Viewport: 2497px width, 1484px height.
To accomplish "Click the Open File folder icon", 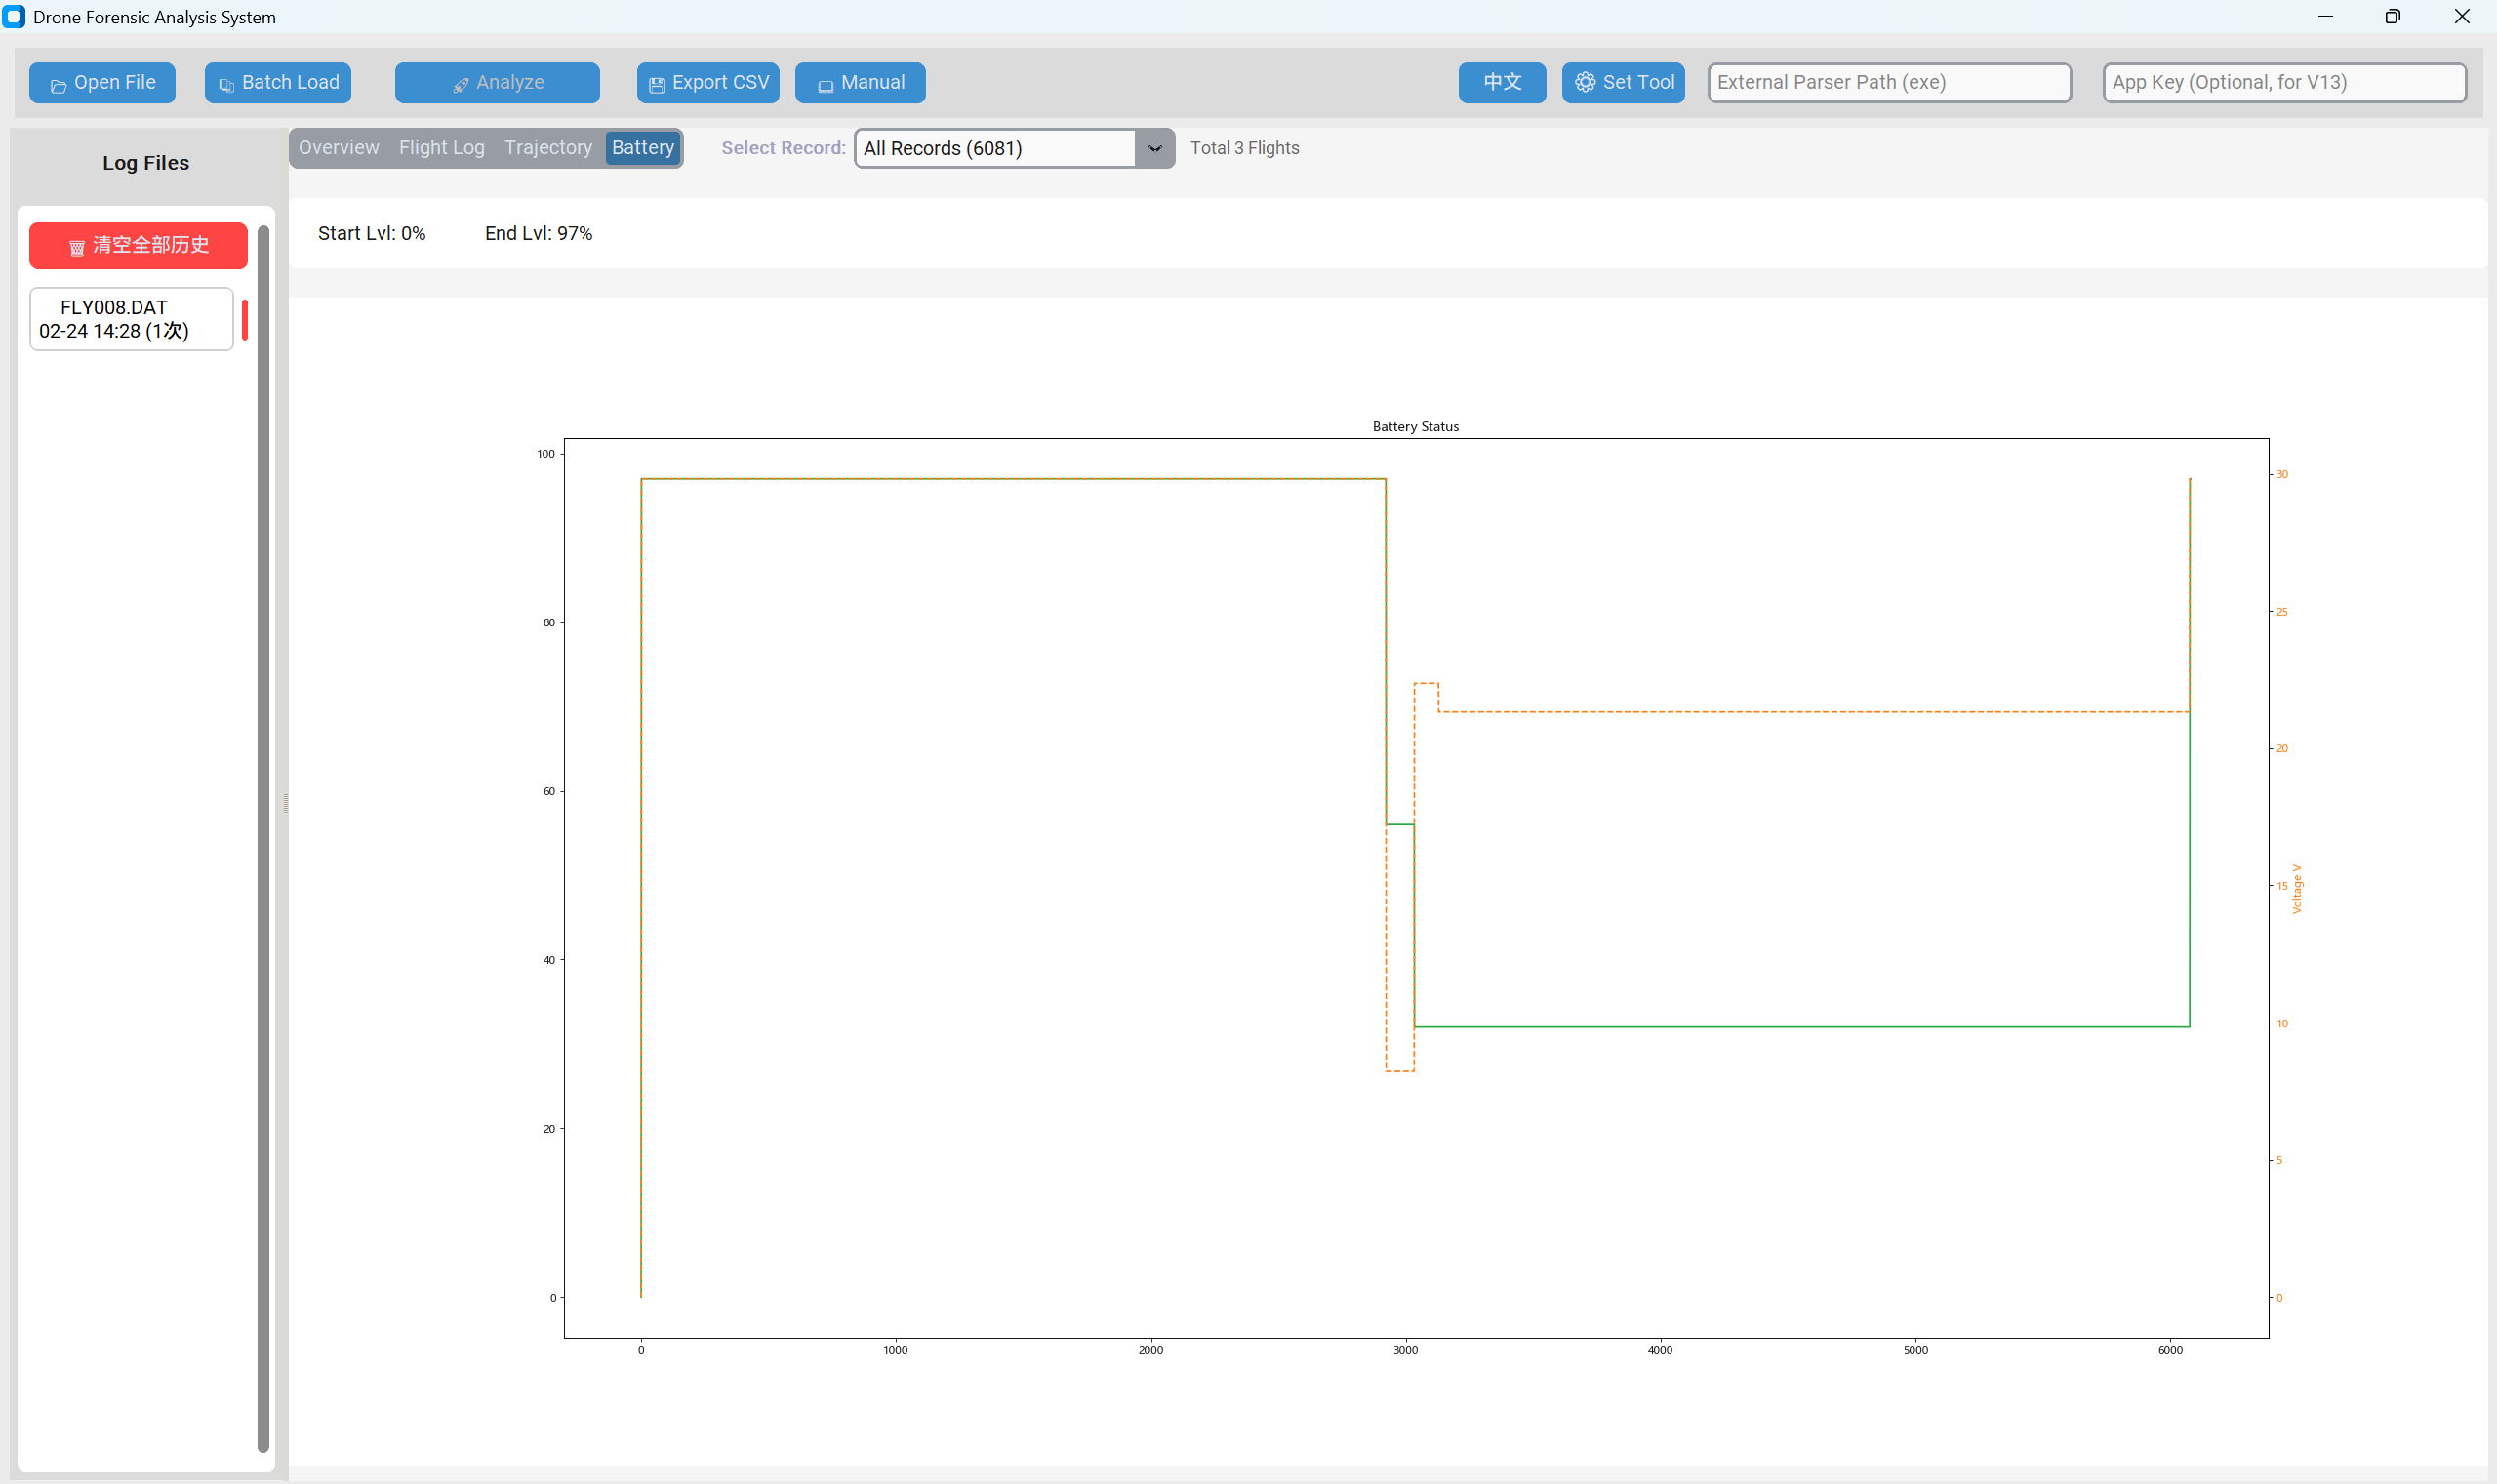I will (x=59, y=85).
